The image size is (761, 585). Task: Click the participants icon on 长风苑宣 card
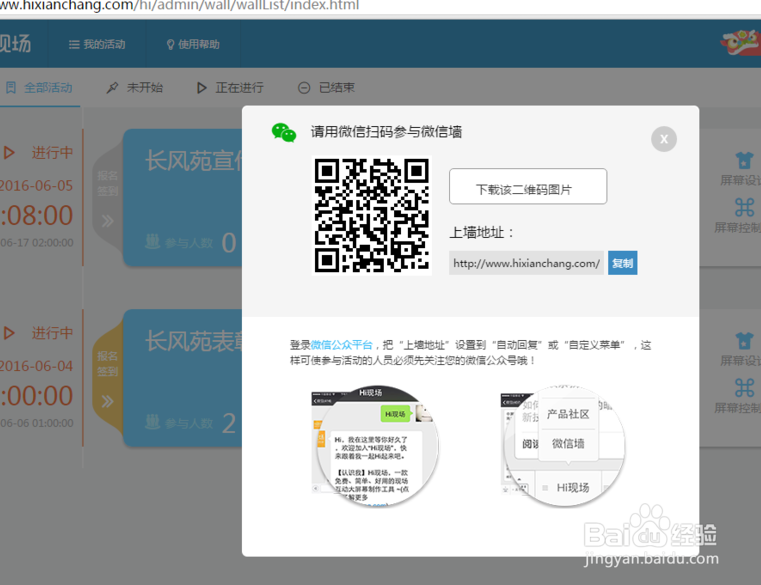coord(152,241)
